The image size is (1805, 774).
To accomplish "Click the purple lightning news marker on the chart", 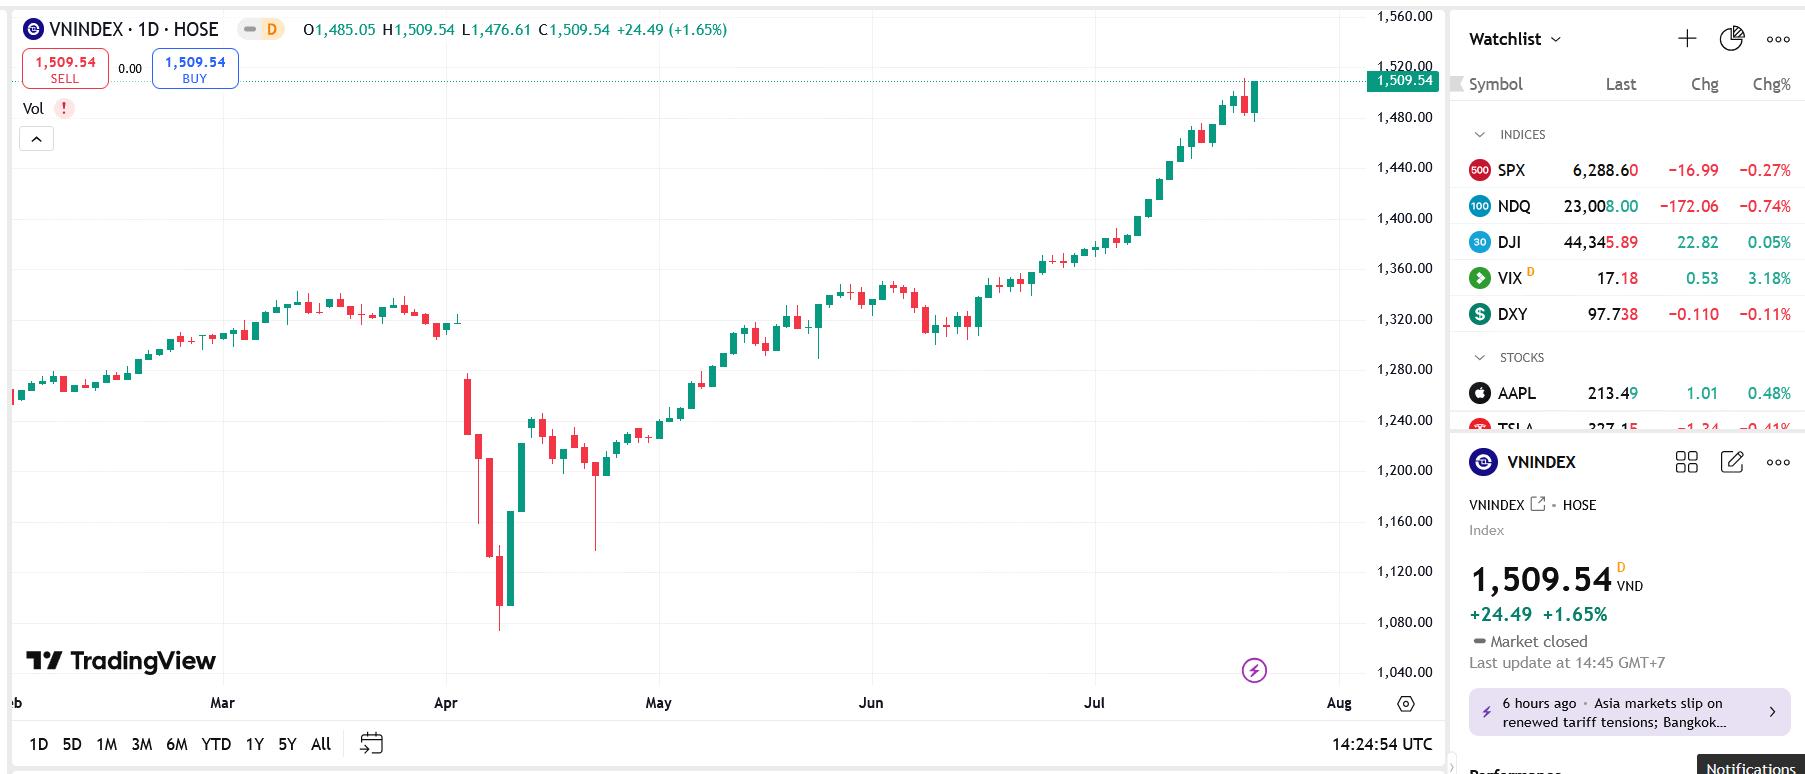I will click(x=1254, y=670).
